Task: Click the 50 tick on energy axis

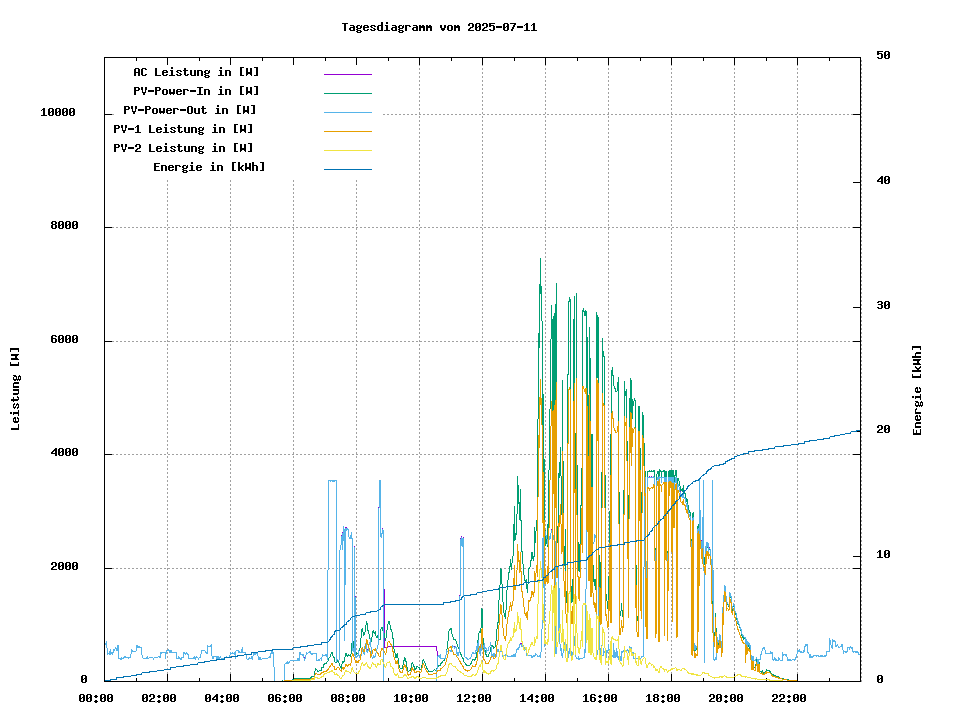Action: pyautogui.click(x=883, y=56)
